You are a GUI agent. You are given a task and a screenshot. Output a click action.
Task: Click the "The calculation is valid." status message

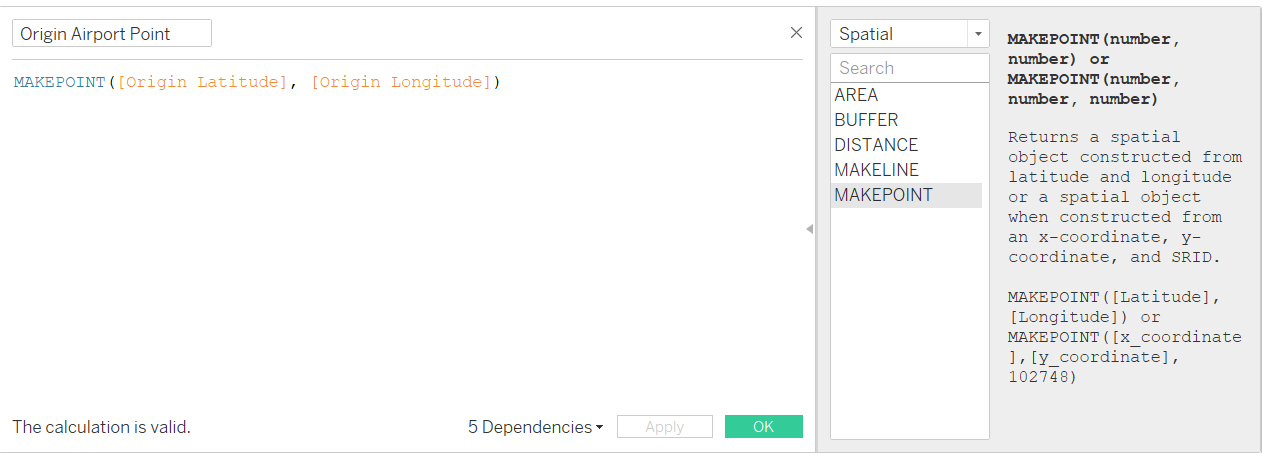101,427
